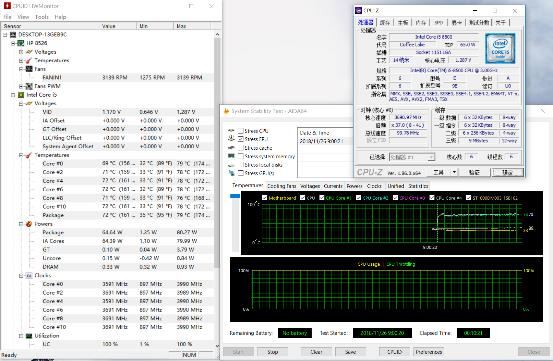Click the Fans PWM section icon
The image size is (553, 361).
(29, 86)
